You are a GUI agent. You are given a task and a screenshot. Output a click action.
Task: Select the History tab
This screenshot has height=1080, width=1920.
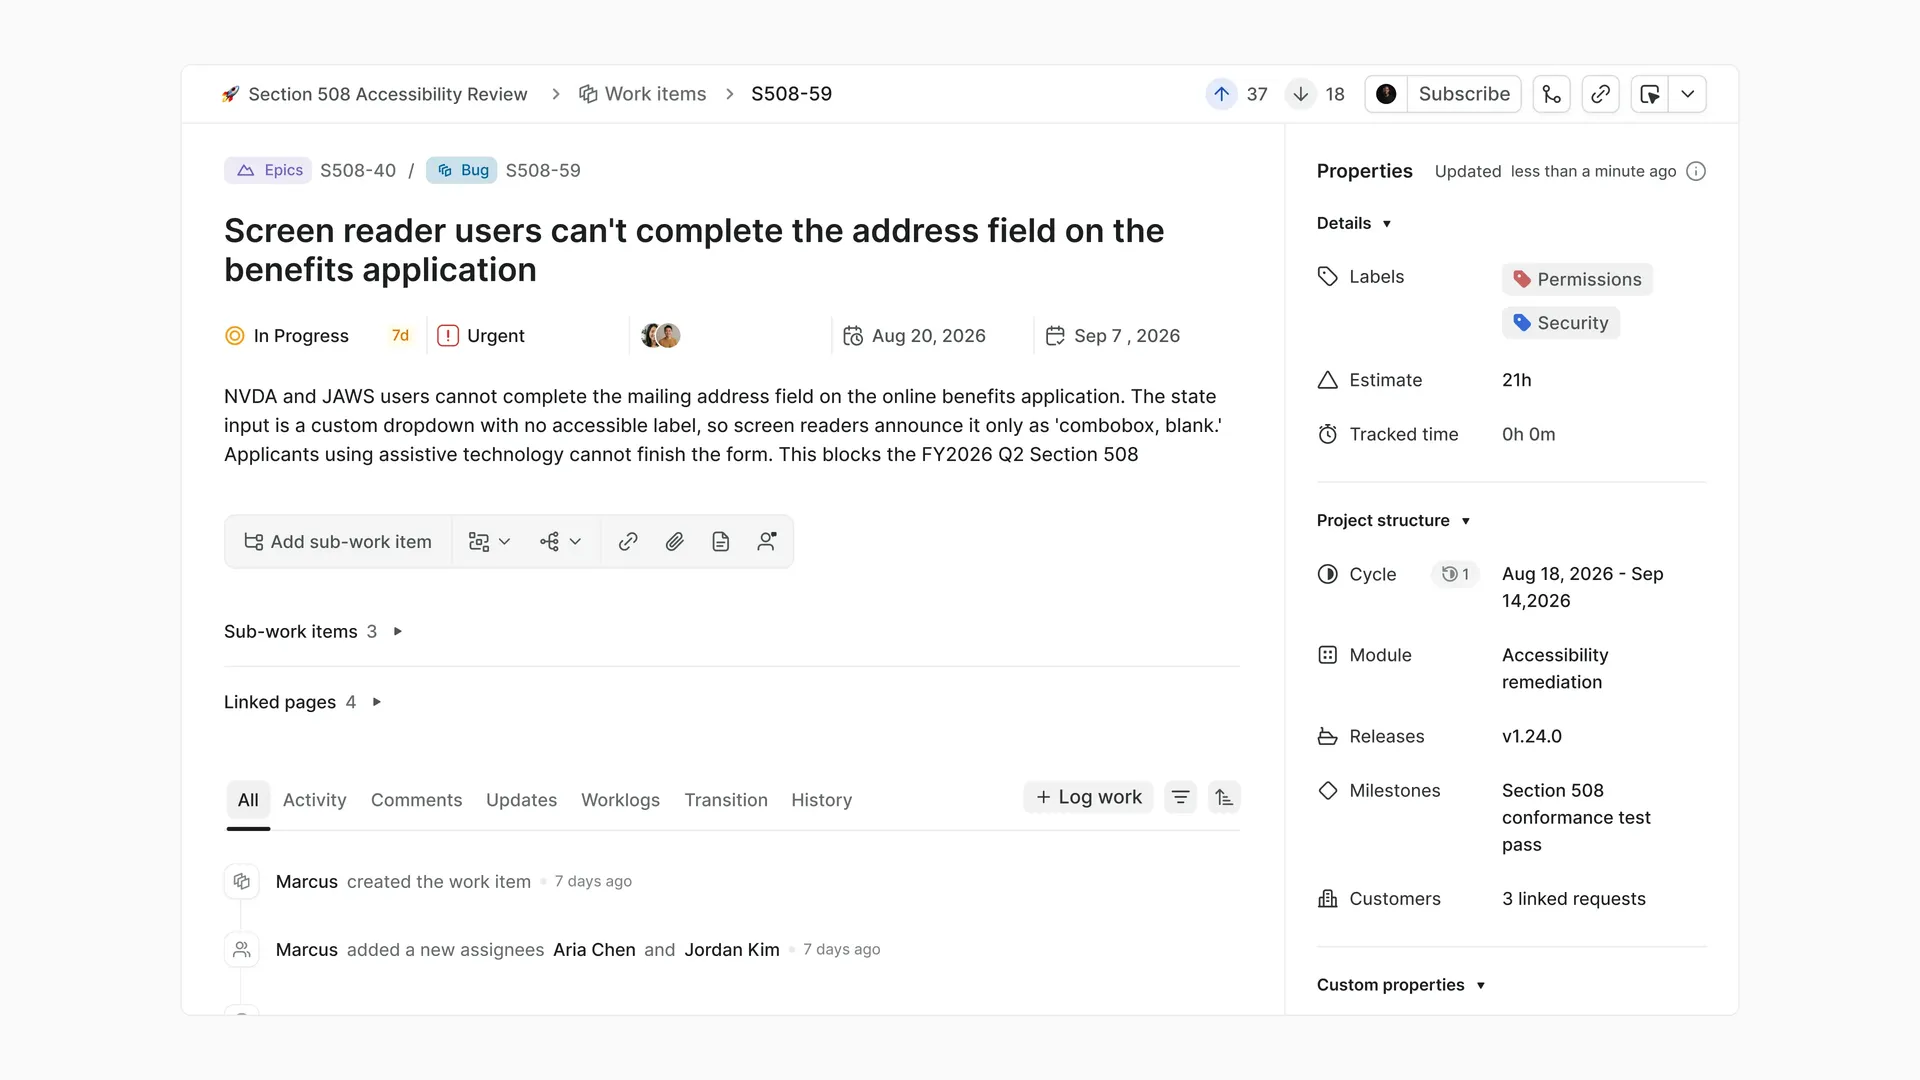pos(821,800)
